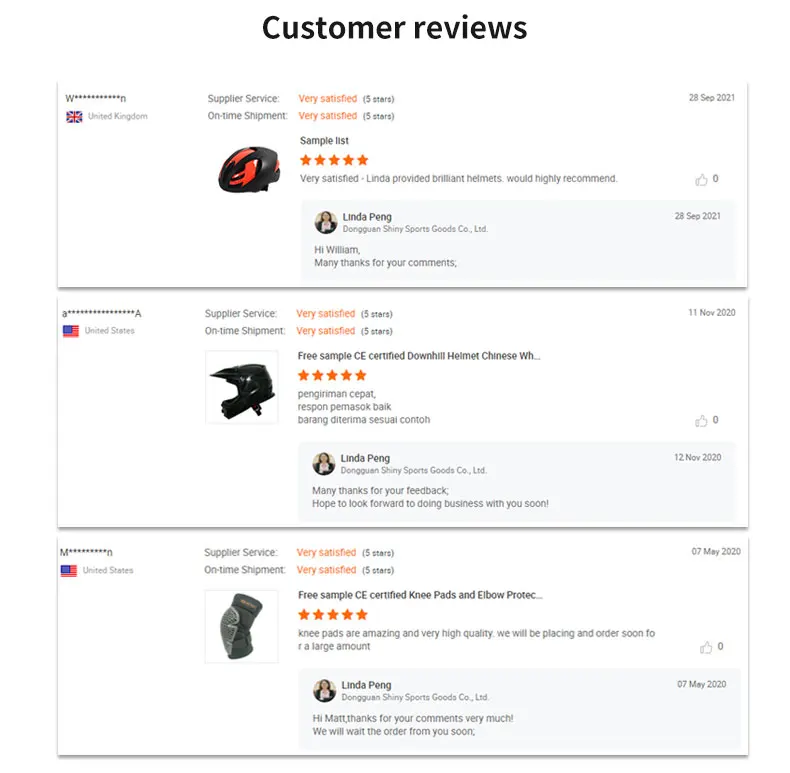Viewport: 790px width, 773px height.
Task: Like the Knee Pads review with thumbs-up
Action: point(706,647)
